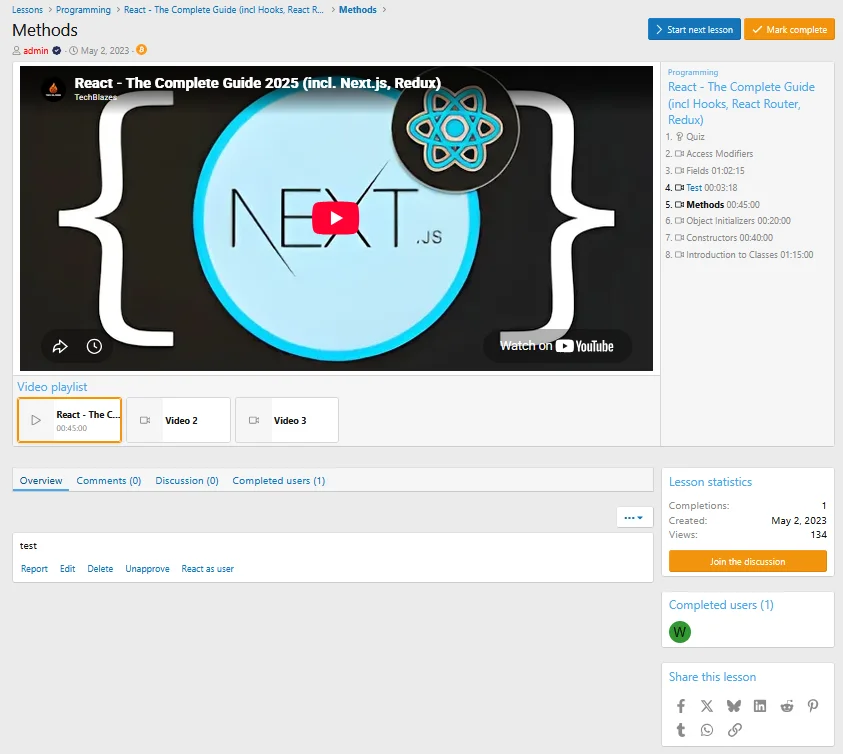Share lesson on Pinterest
The height and width of the screenshot is (754, 843).
[x=813, y=706]
